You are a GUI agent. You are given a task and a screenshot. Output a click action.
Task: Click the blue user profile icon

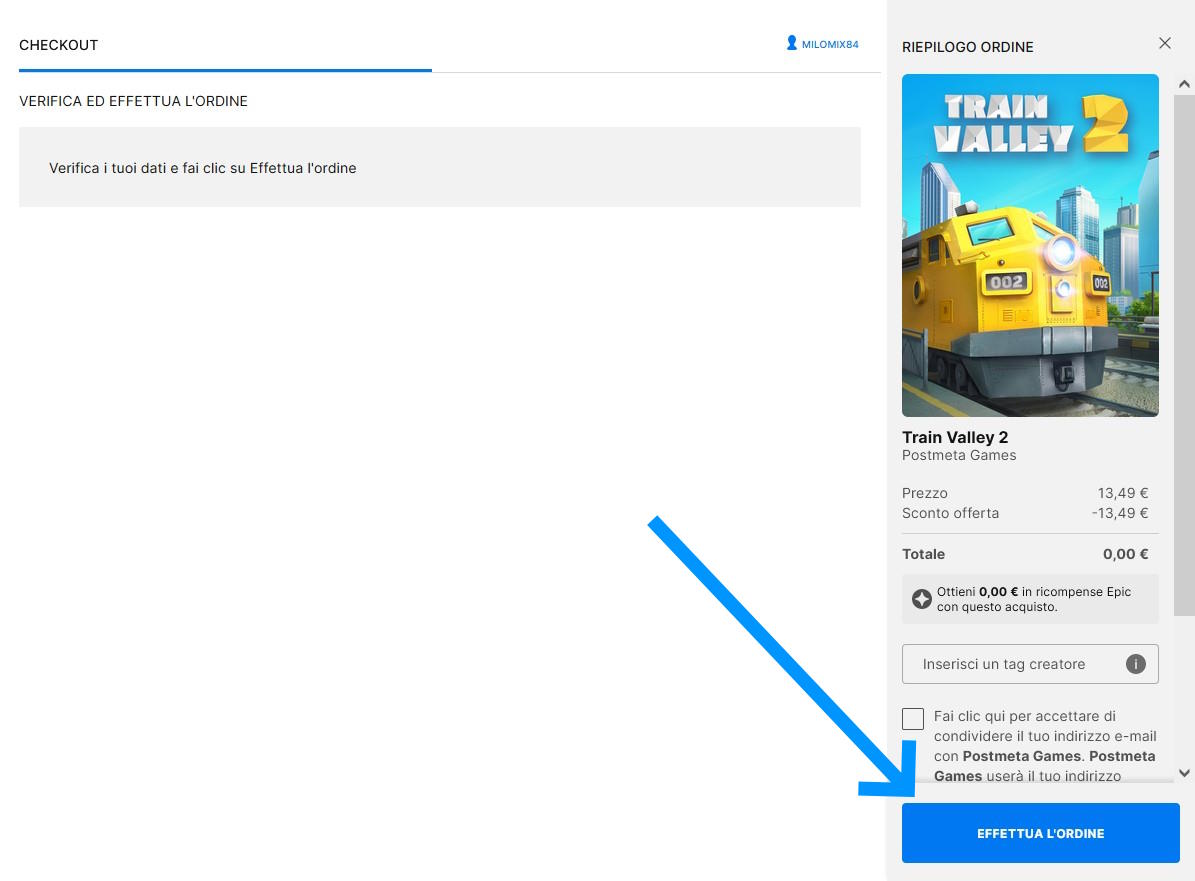coord(792,44)
